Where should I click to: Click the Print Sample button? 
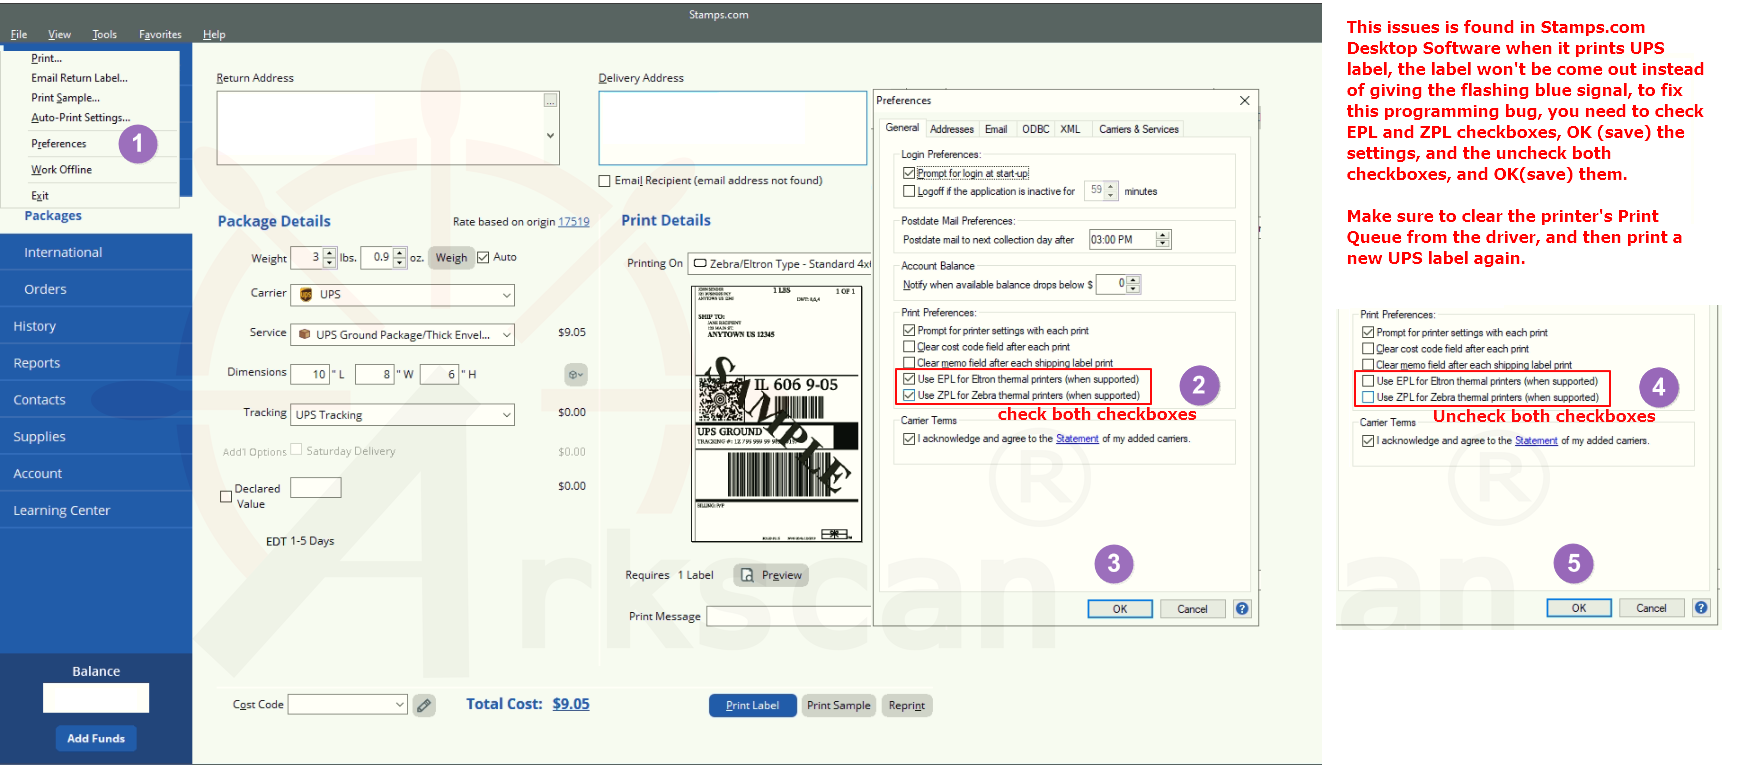(838, 705)
